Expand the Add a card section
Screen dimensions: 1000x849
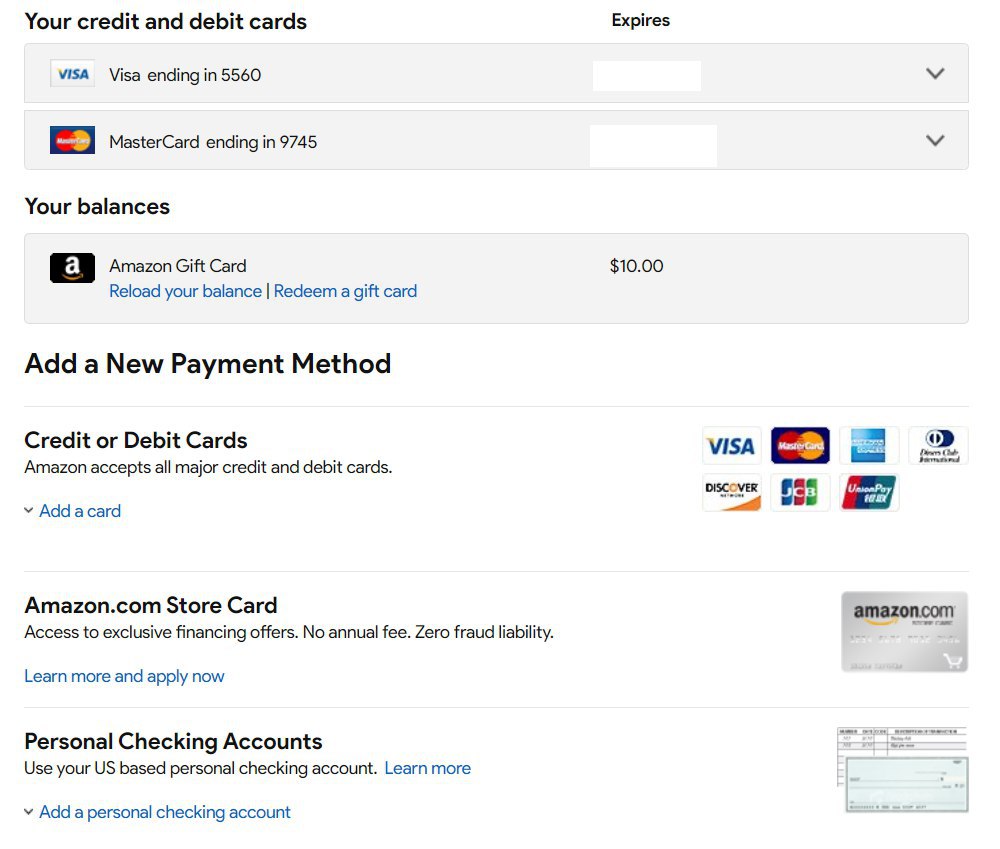[x=79, y=511]
